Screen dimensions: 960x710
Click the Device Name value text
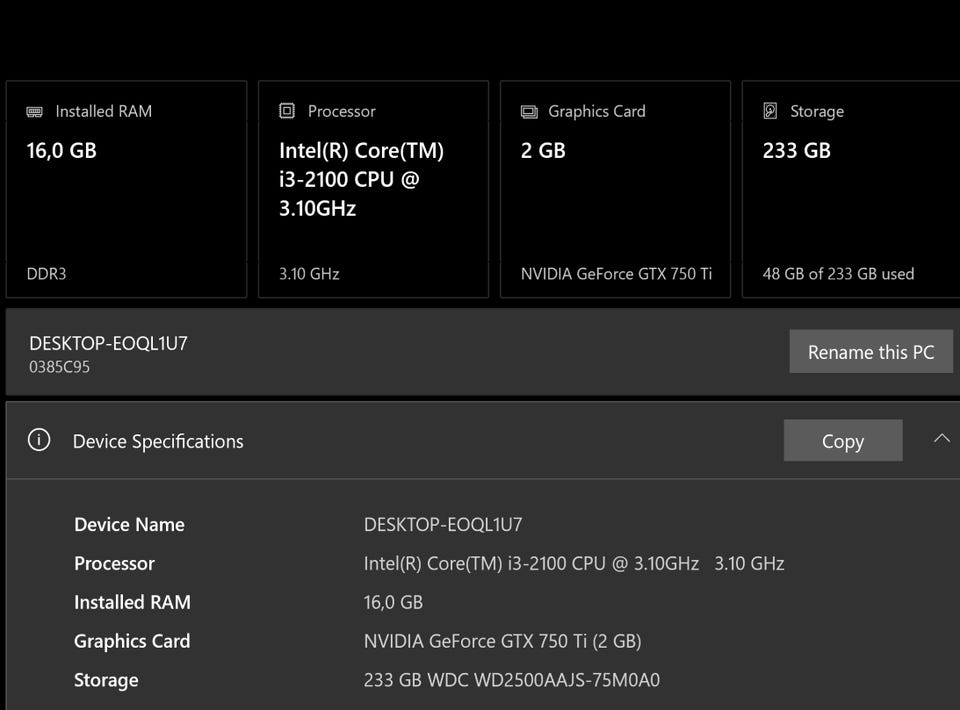443,525
